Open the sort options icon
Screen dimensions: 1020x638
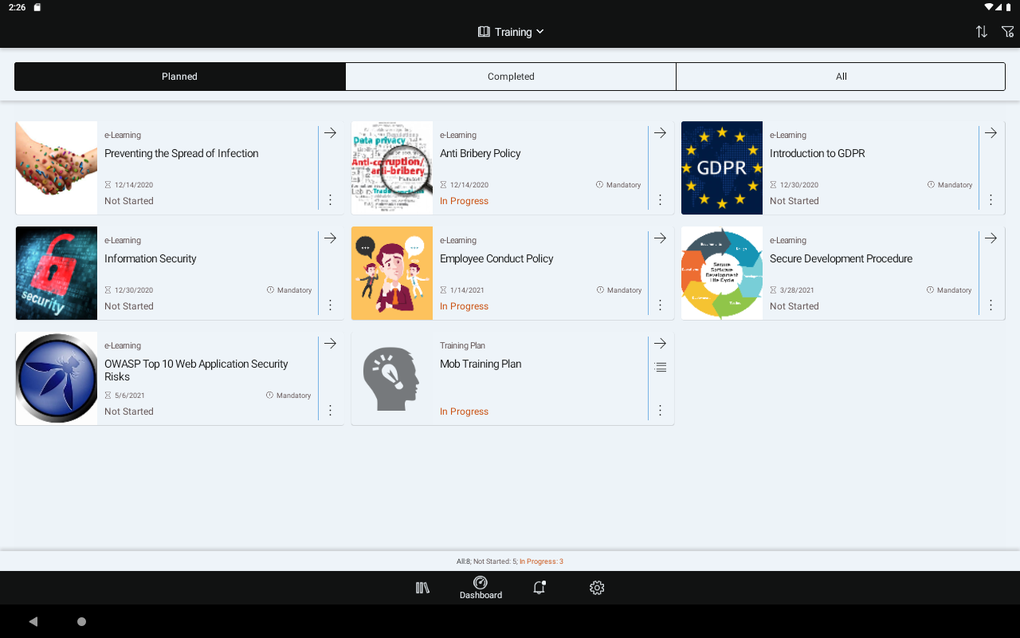coord(981,31)
